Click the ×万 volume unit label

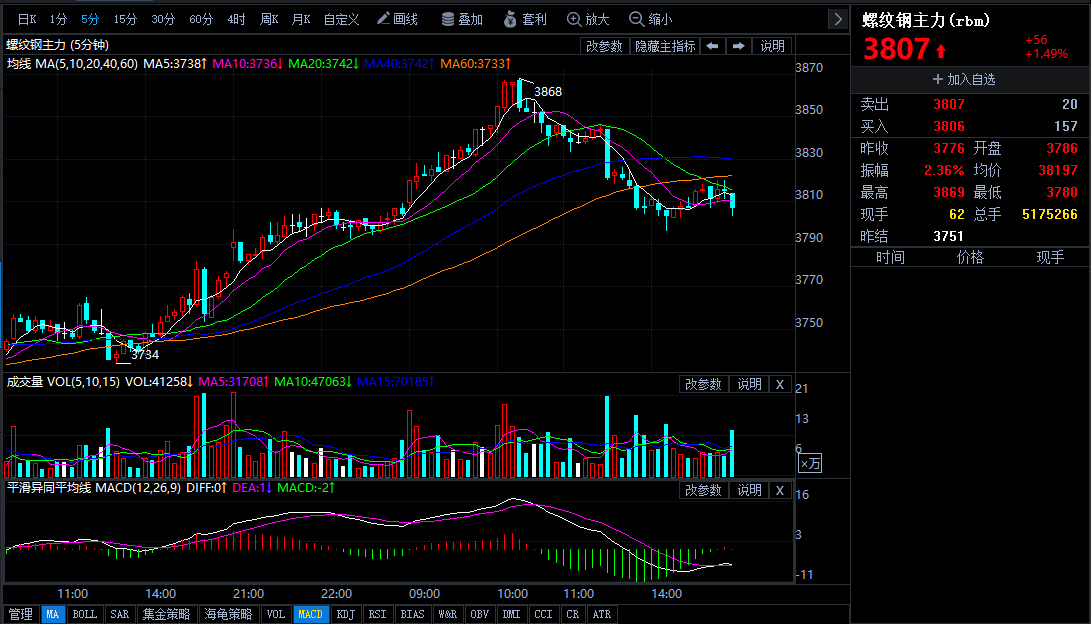(x=810, y=463)
